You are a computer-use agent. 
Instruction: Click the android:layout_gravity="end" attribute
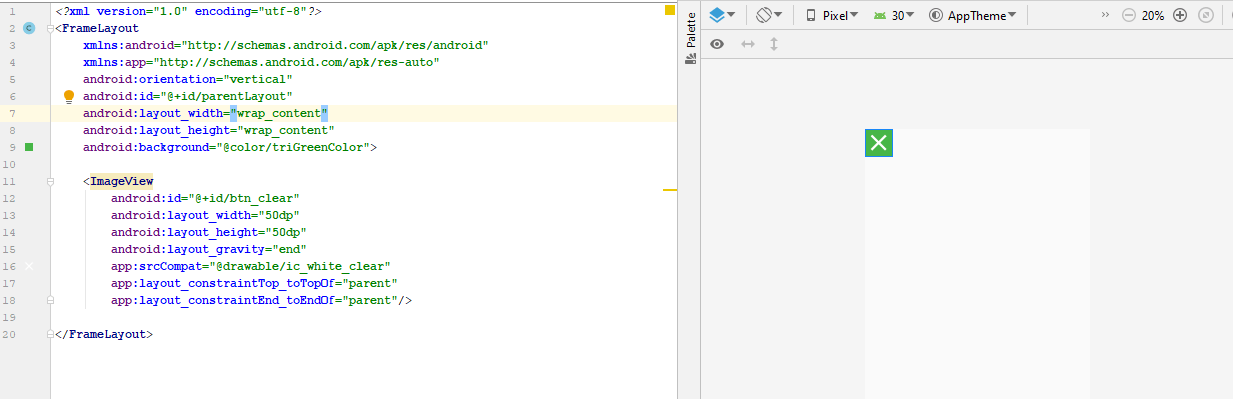pos(208,249)
